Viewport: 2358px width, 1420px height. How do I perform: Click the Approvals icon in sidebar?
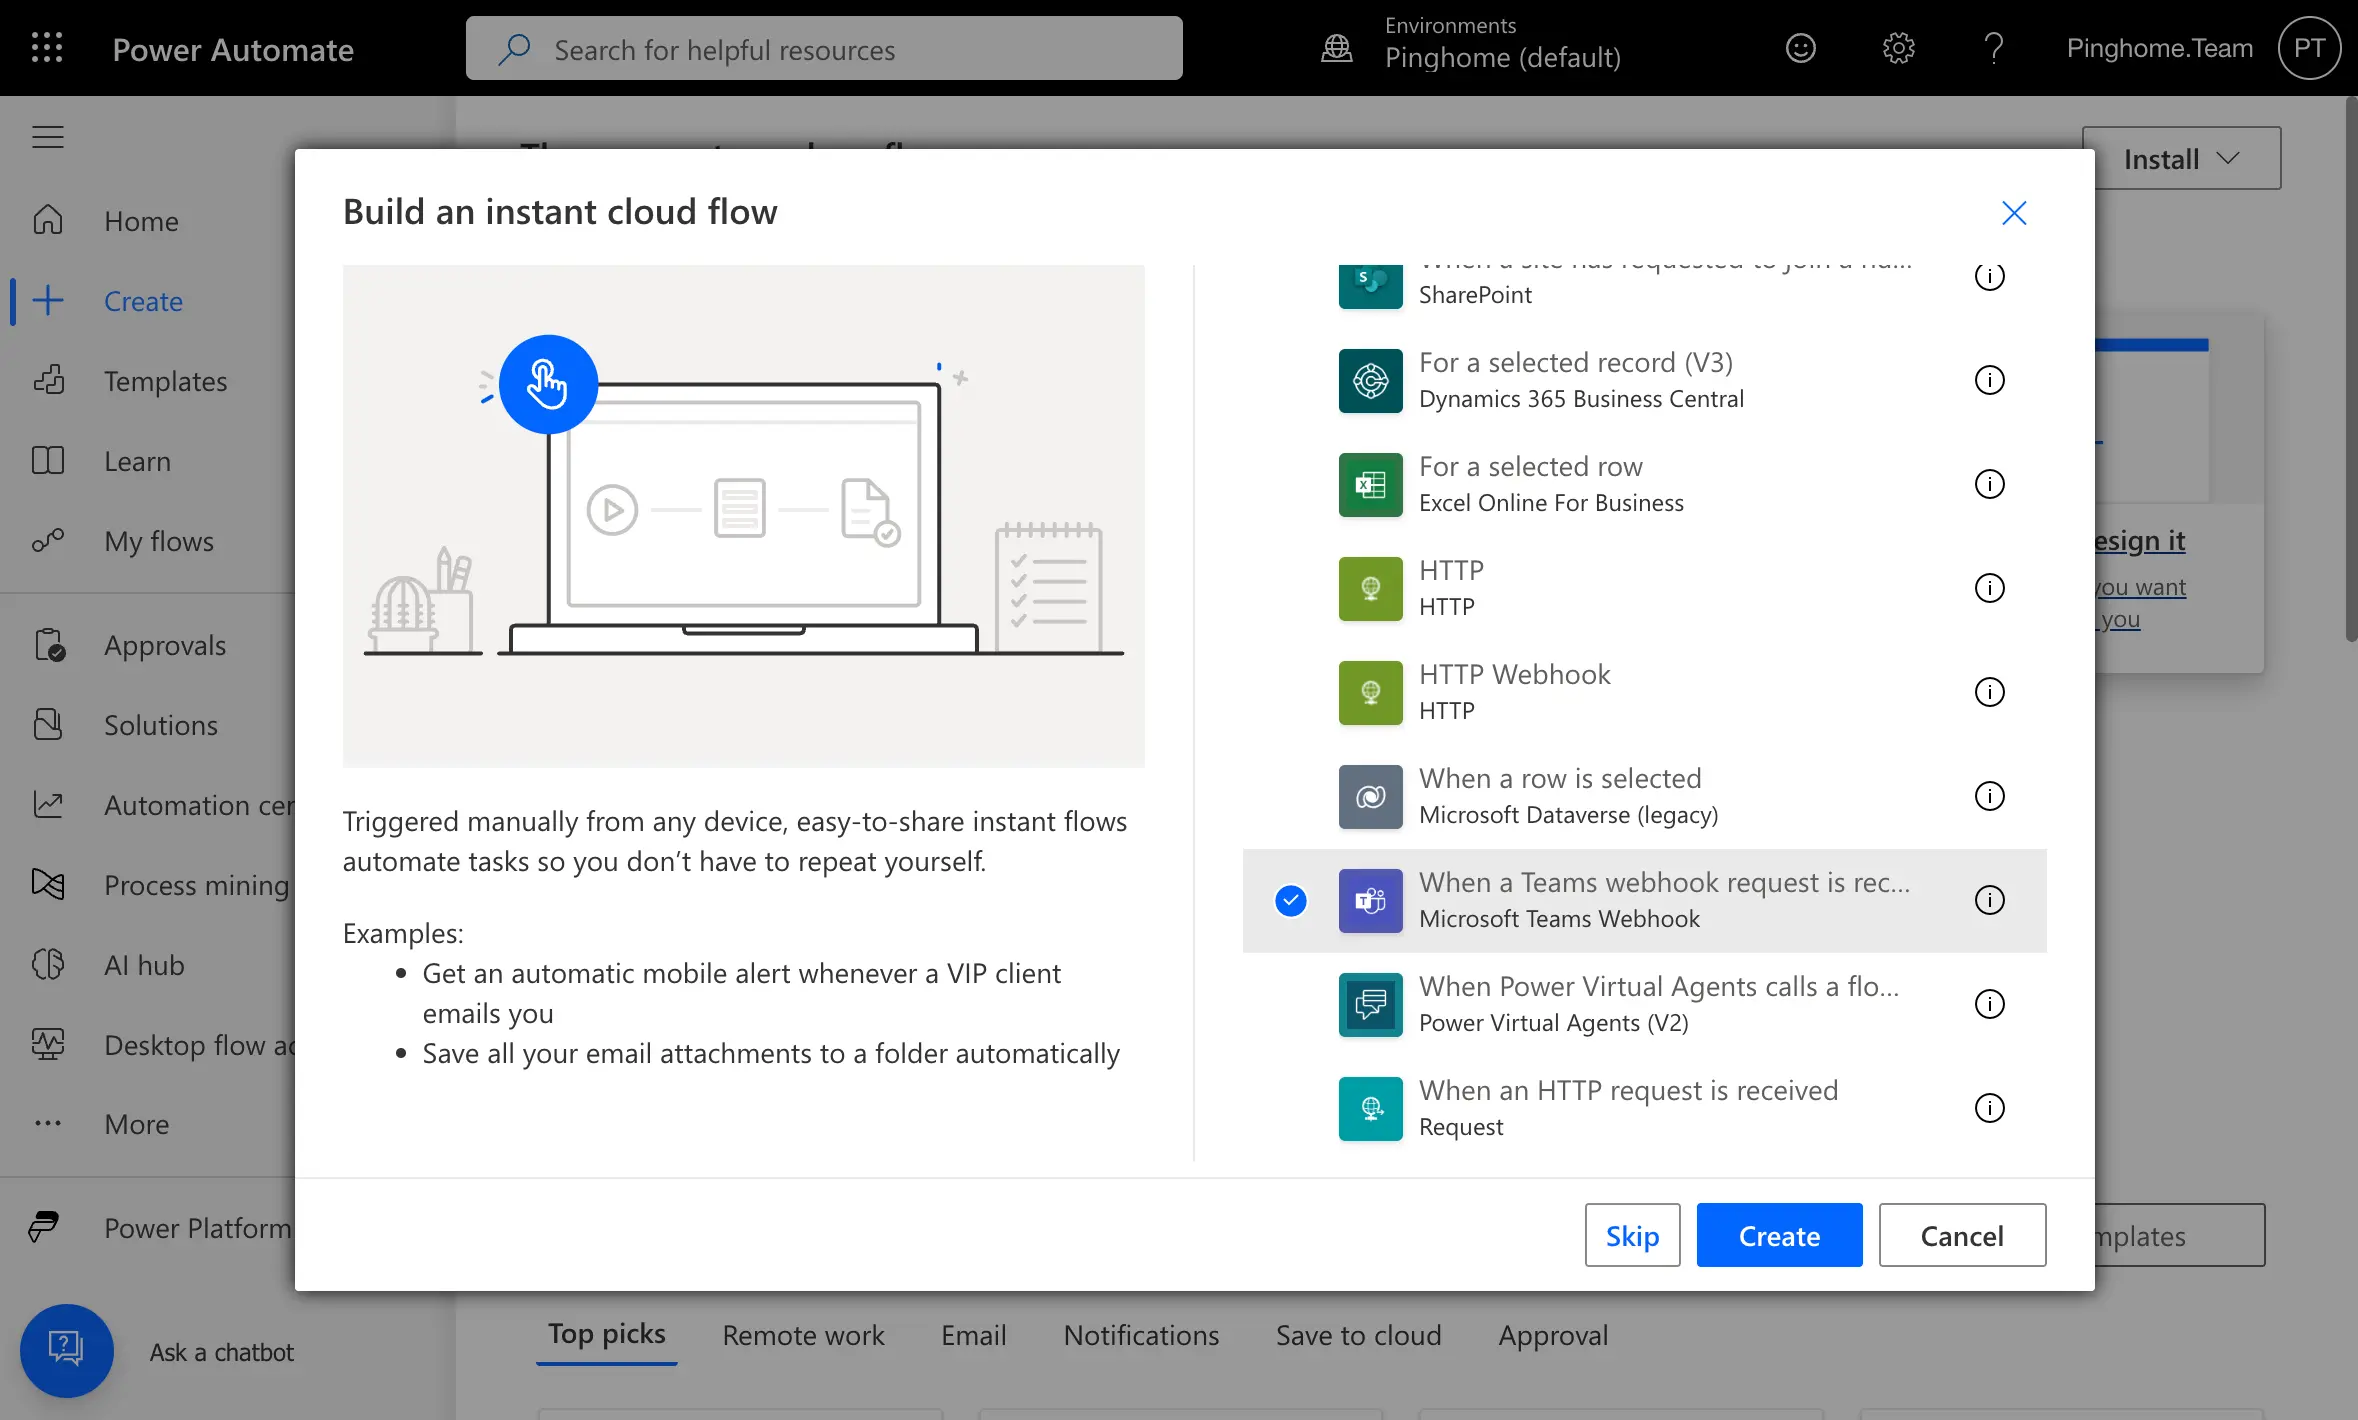[50, 645]
